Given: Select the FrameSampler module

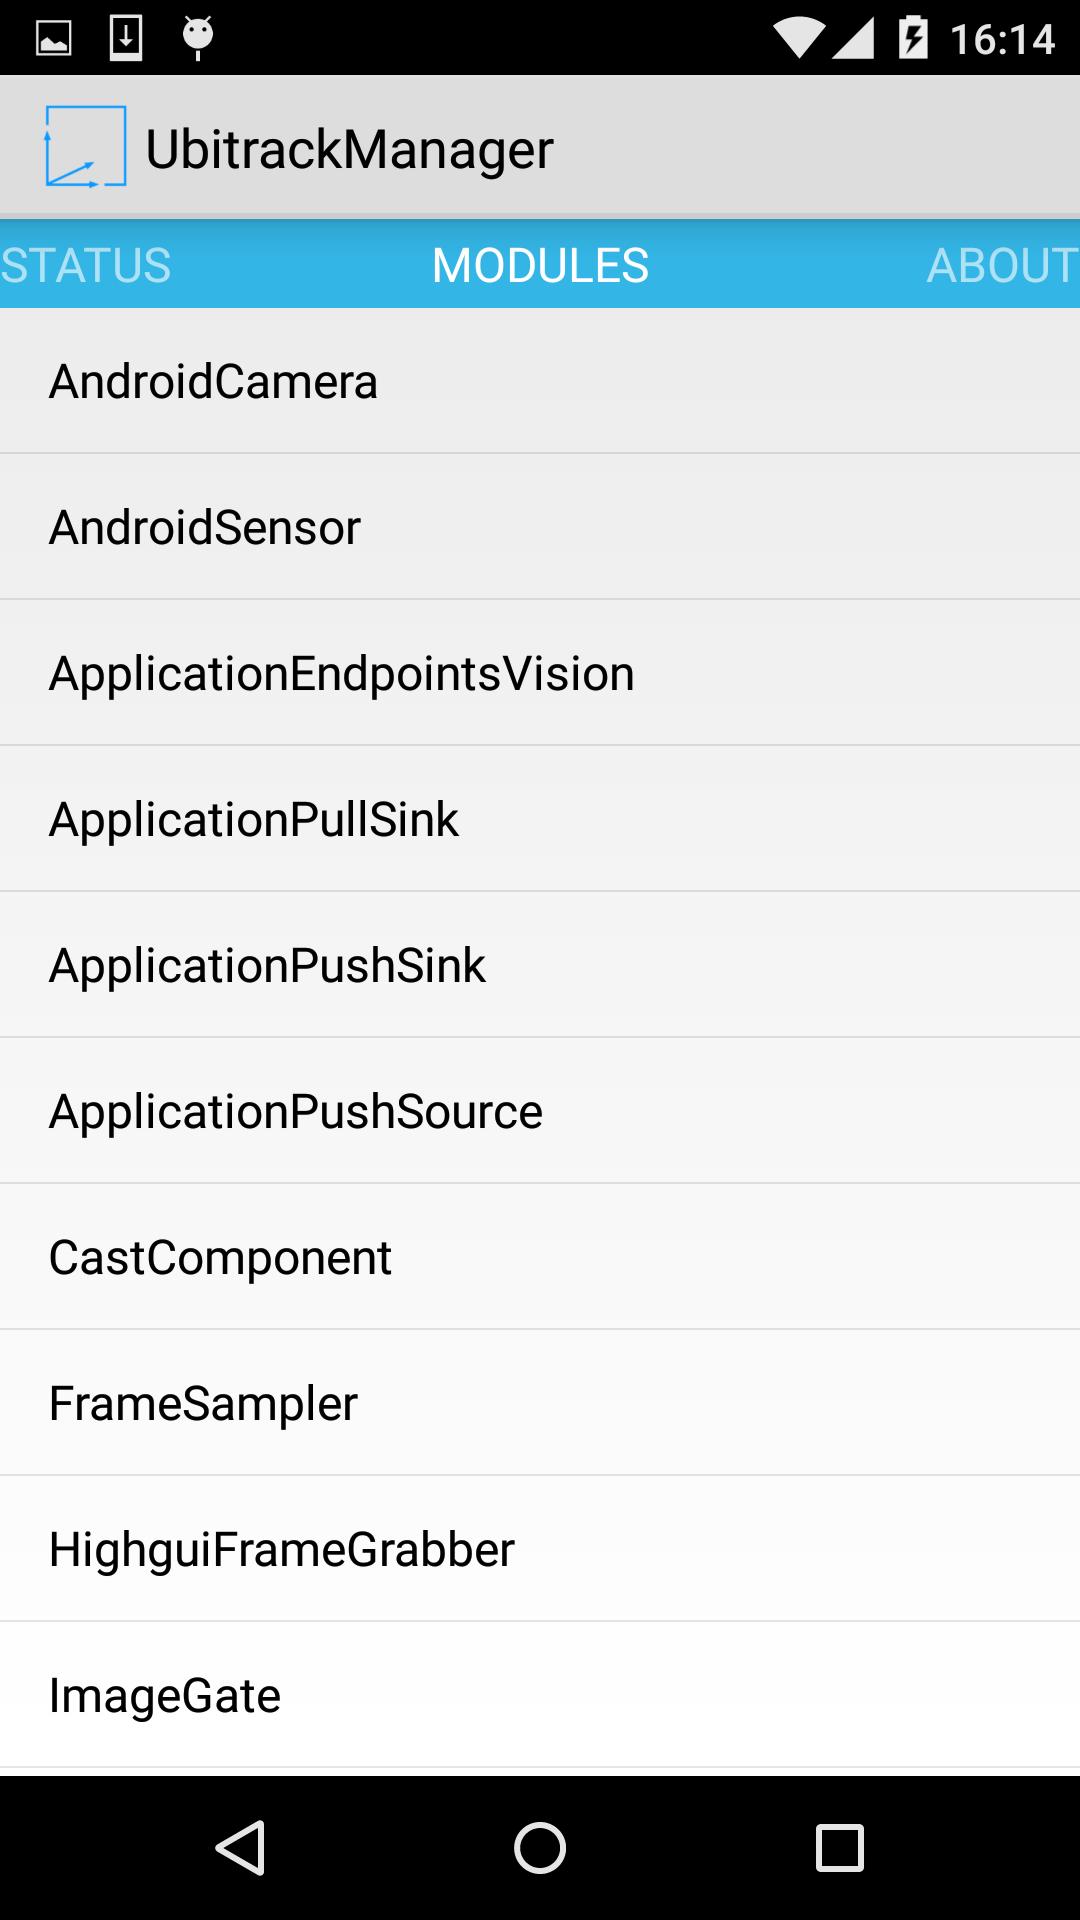Looking at the screenshot, I should click(540, 1403).
